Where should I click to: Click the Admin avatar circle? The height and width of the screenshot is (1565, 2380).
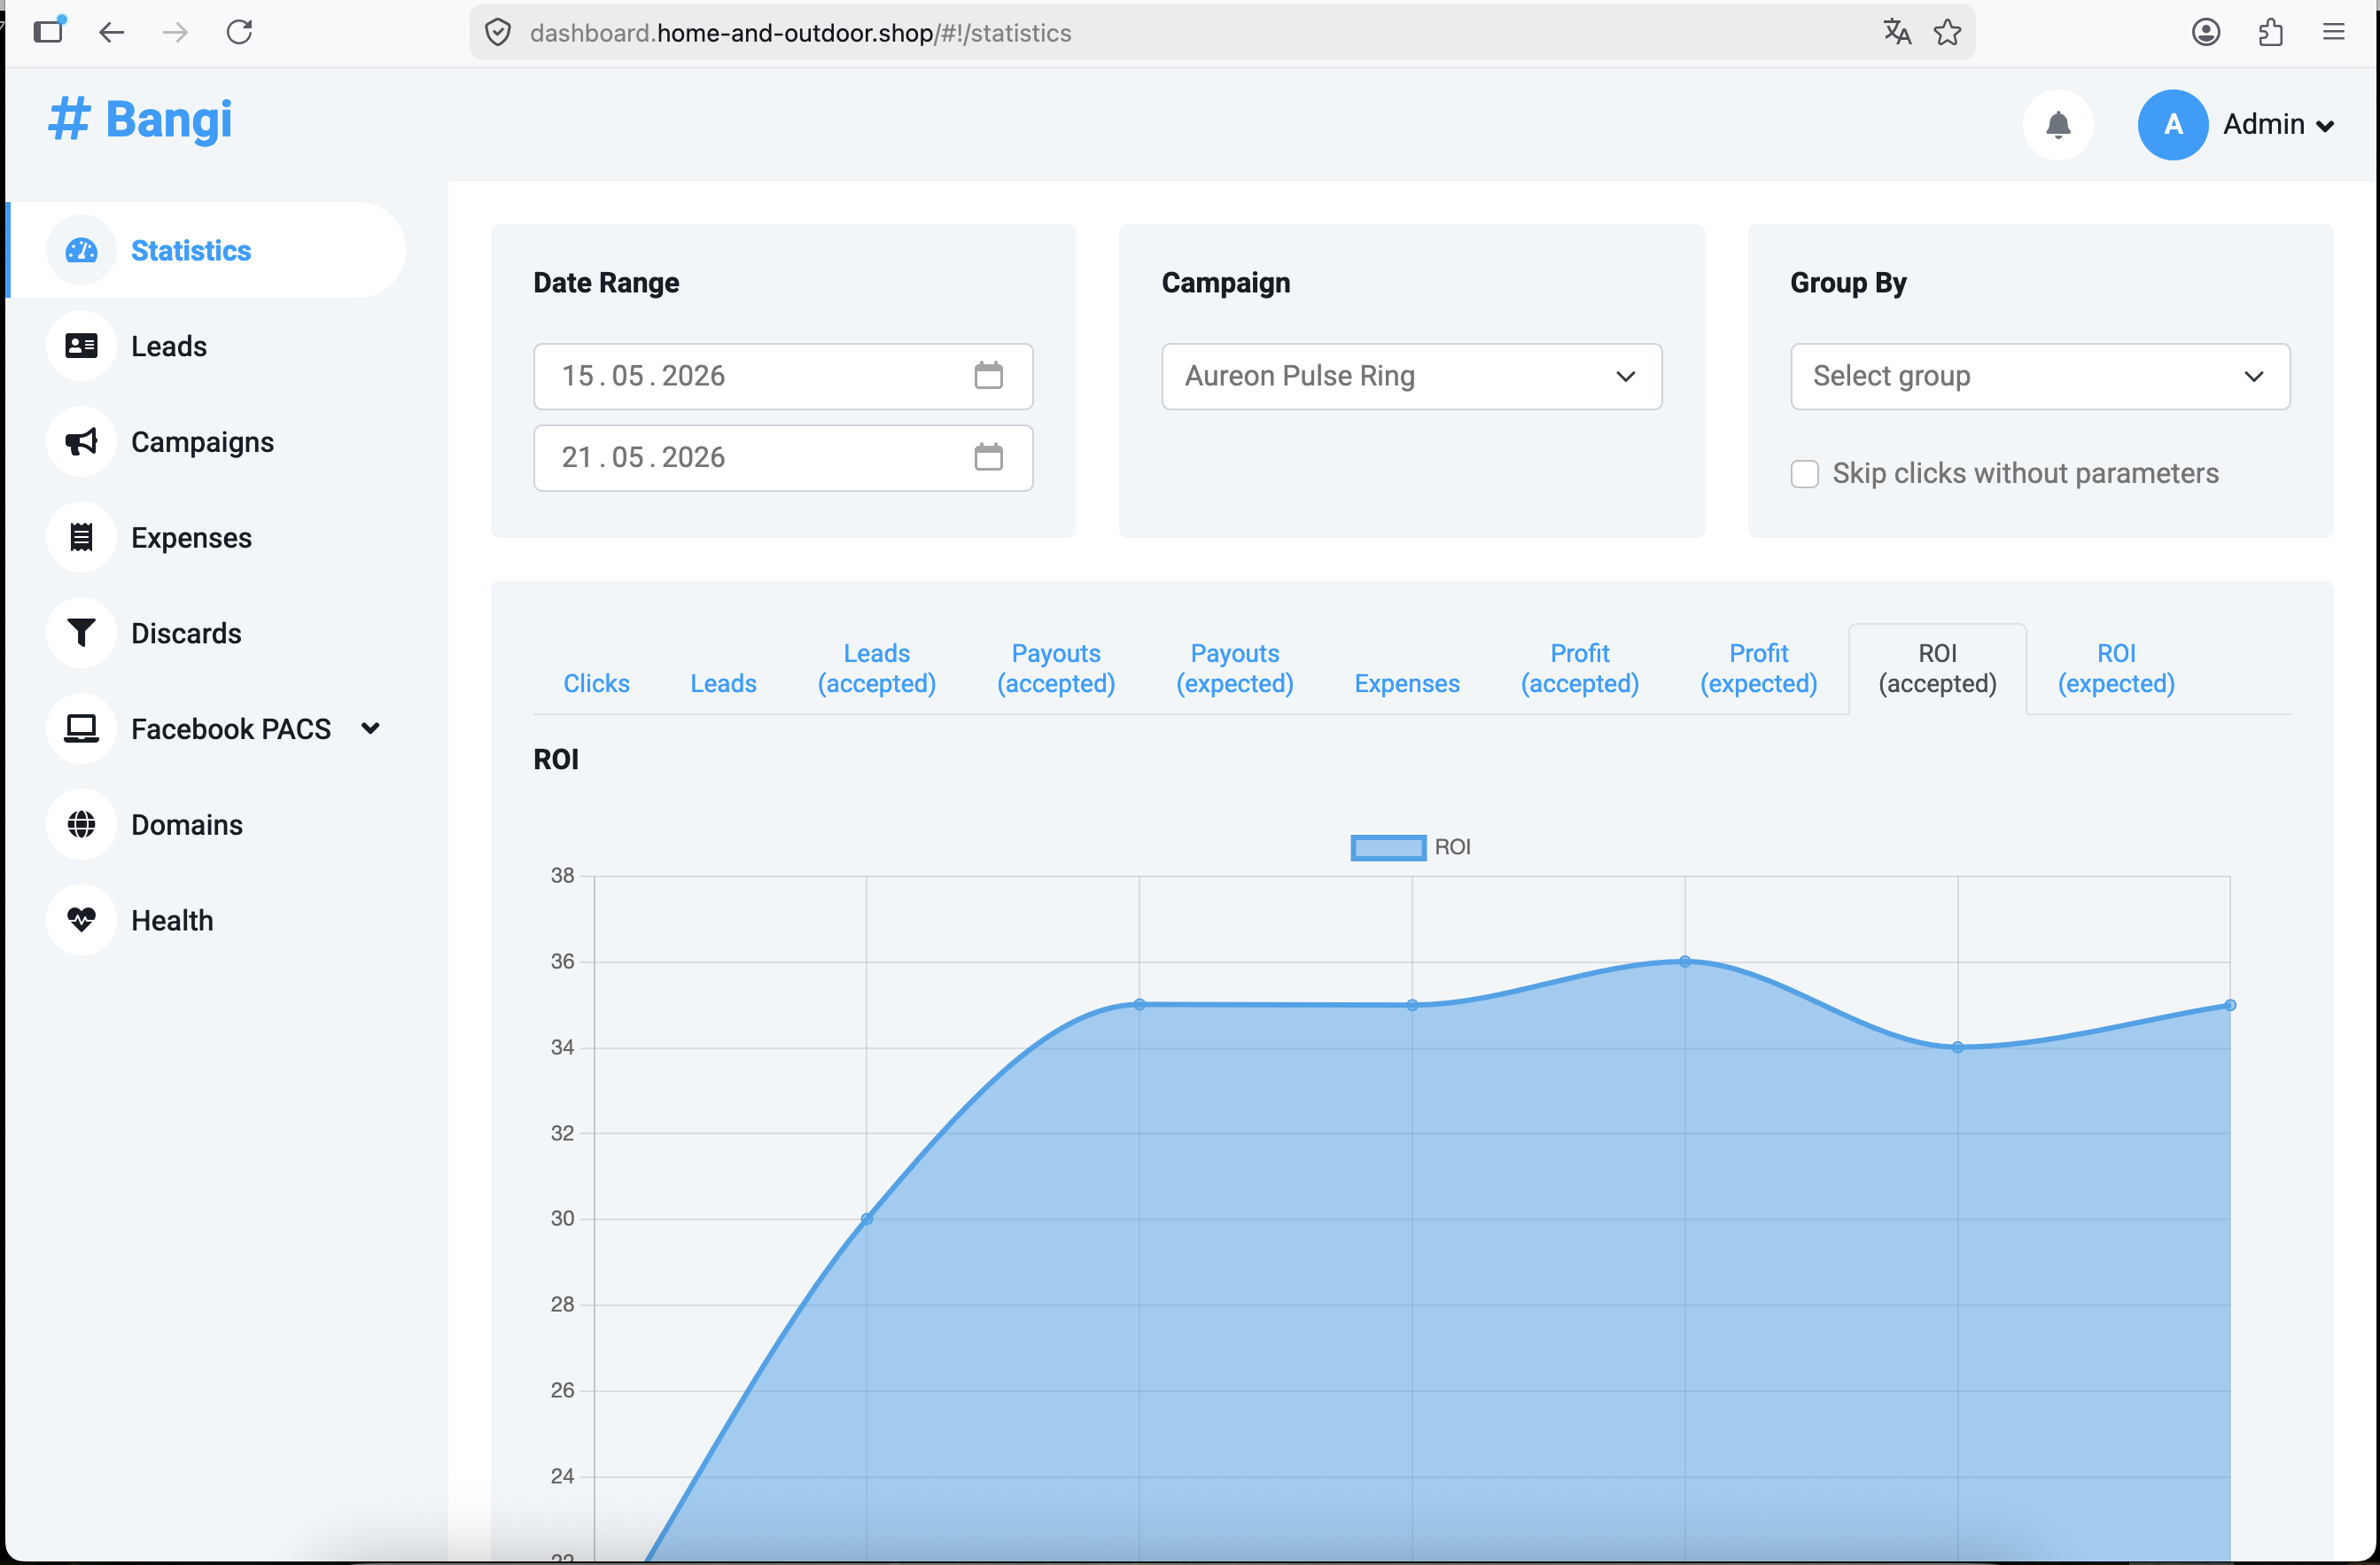click(x=2172, y=125)
